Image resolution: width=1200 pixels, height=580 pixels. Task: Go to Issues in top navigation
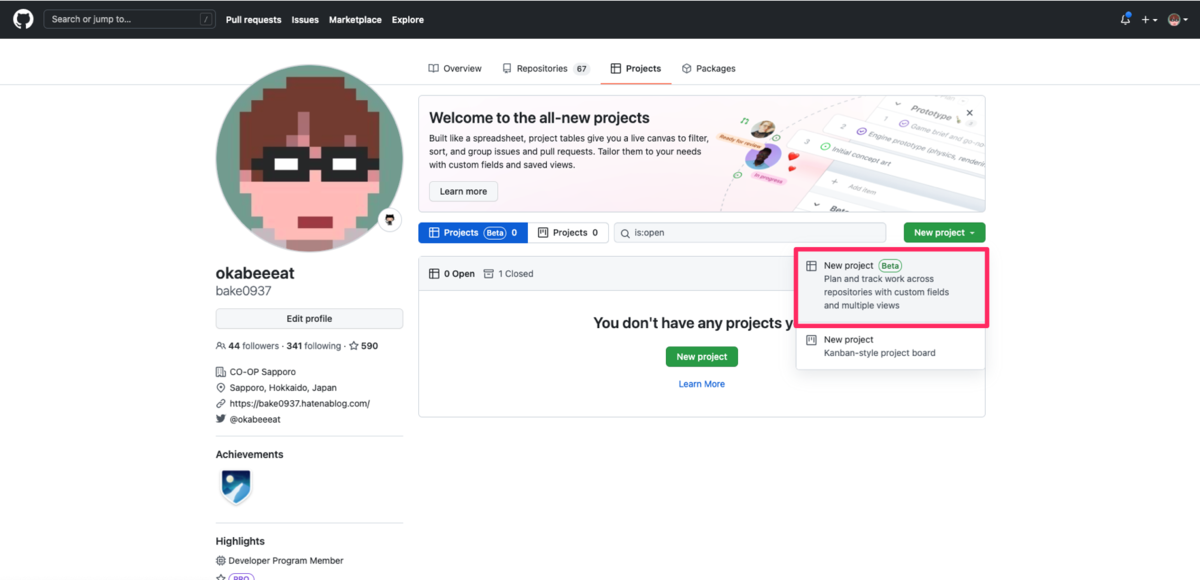(305, 20)
